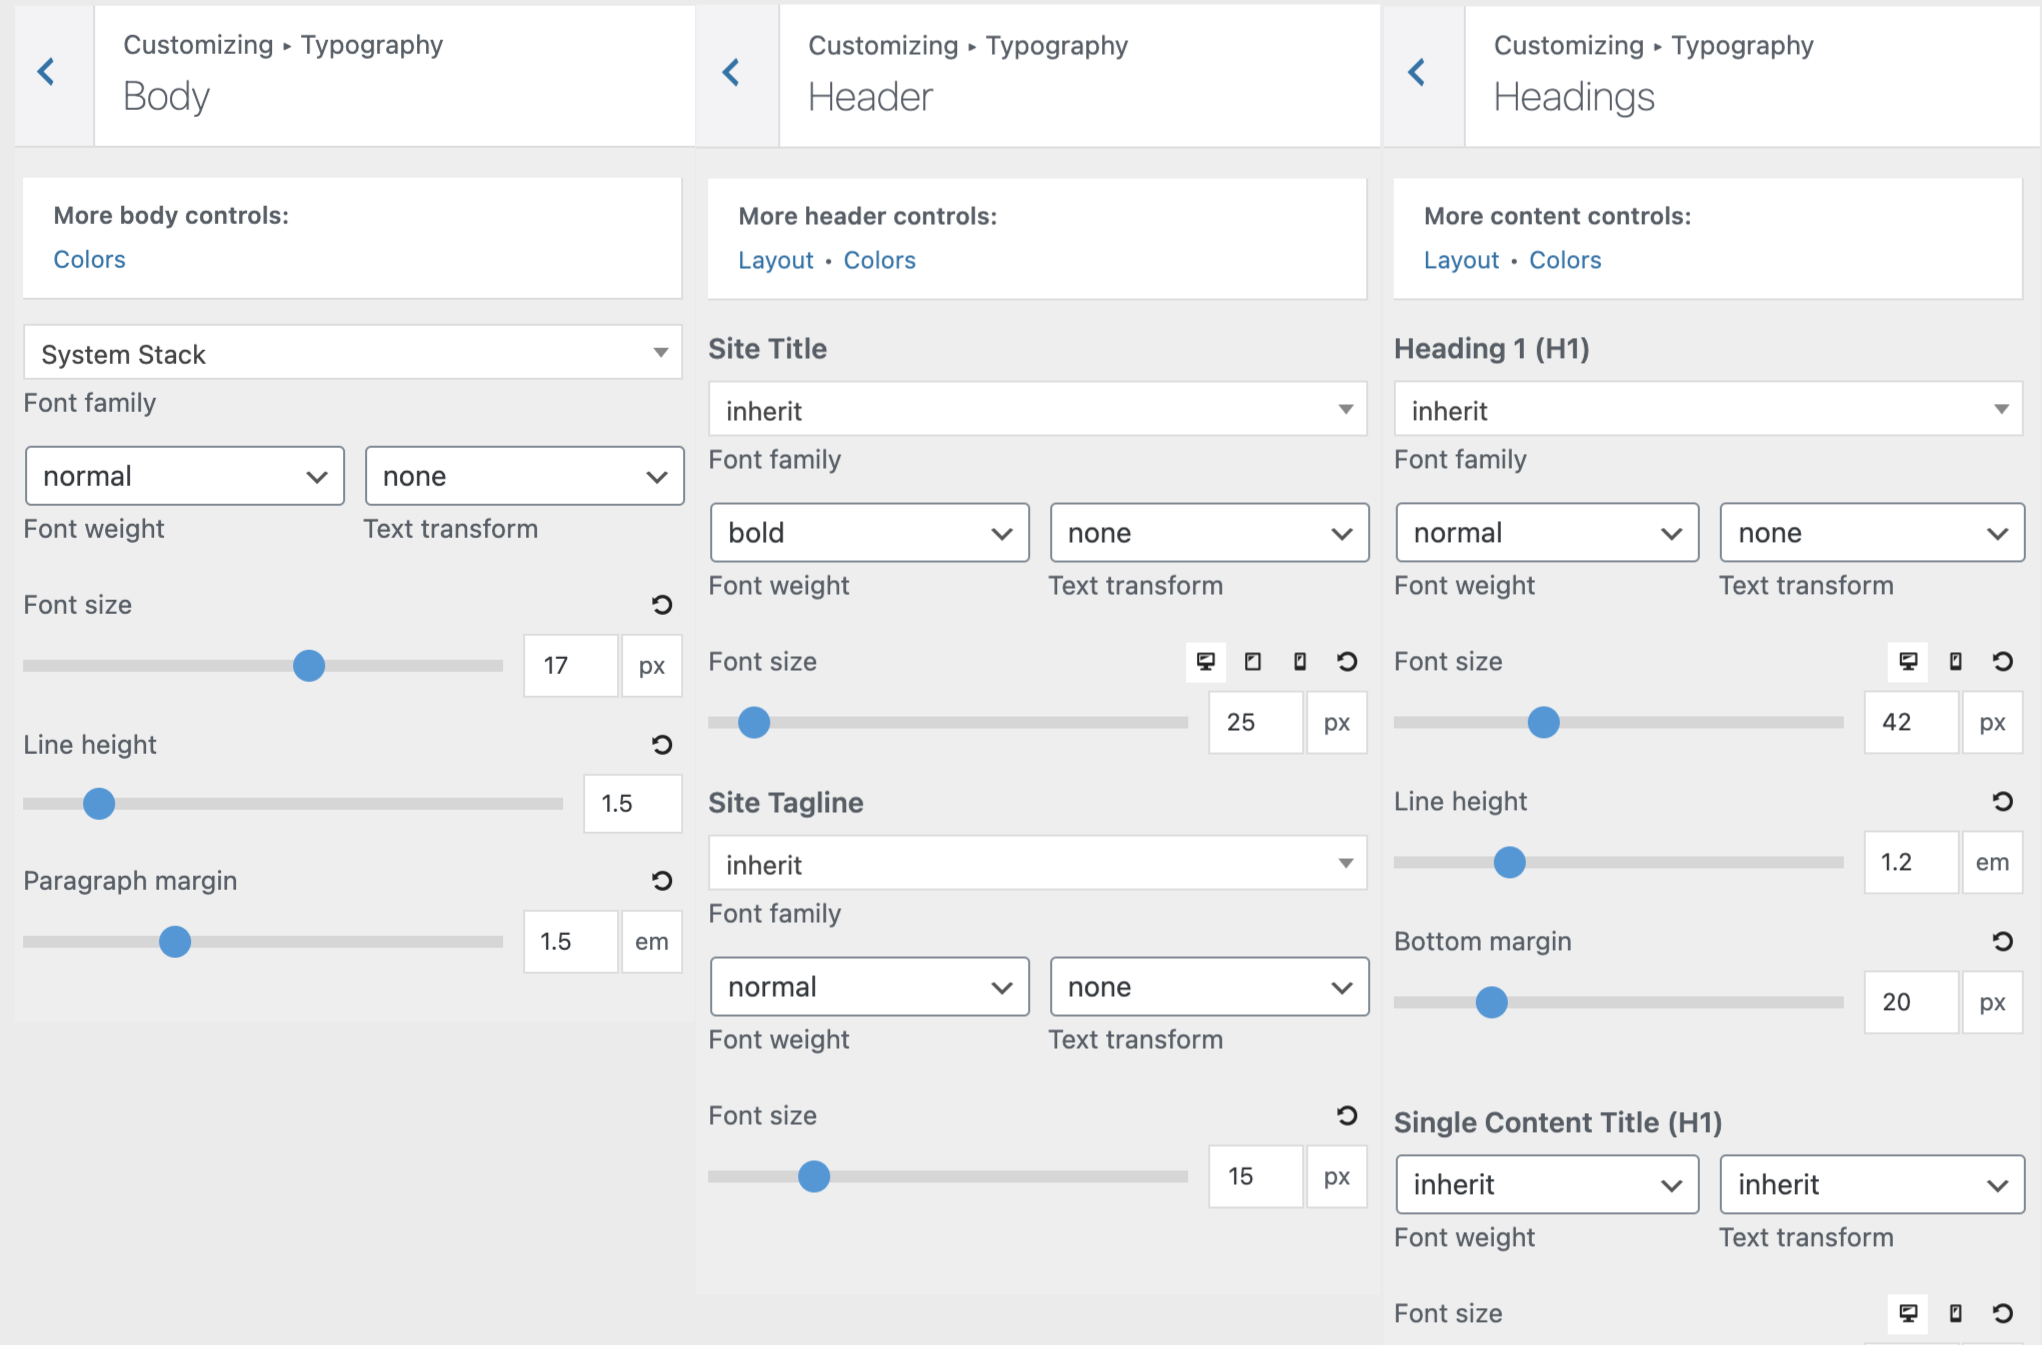Reset Site Title font size
The width and height of the screenshot is (2042, 1345).
tap(1347, 662)
